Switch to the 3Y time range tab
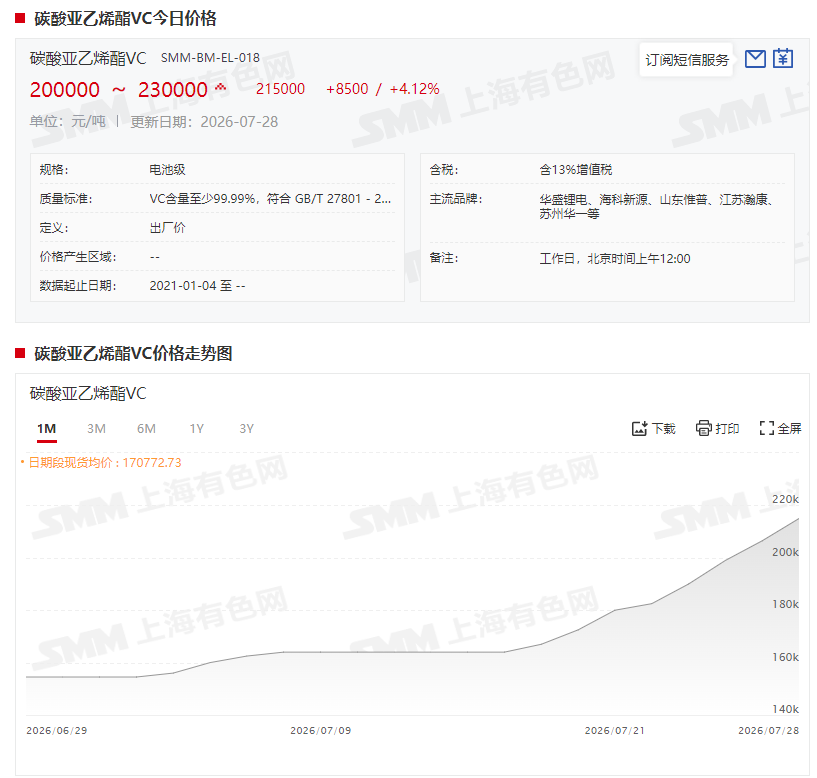The width and height of the screenshot is (817, 778). click(x=246, y=429)
